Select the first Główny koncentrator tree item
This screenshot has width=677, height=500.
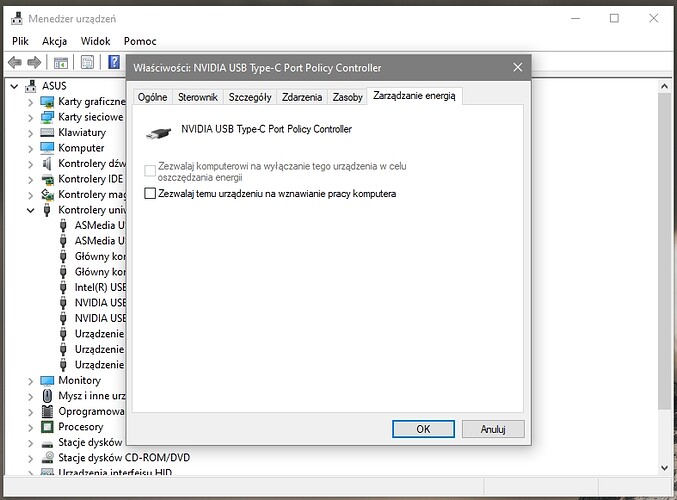100,256
